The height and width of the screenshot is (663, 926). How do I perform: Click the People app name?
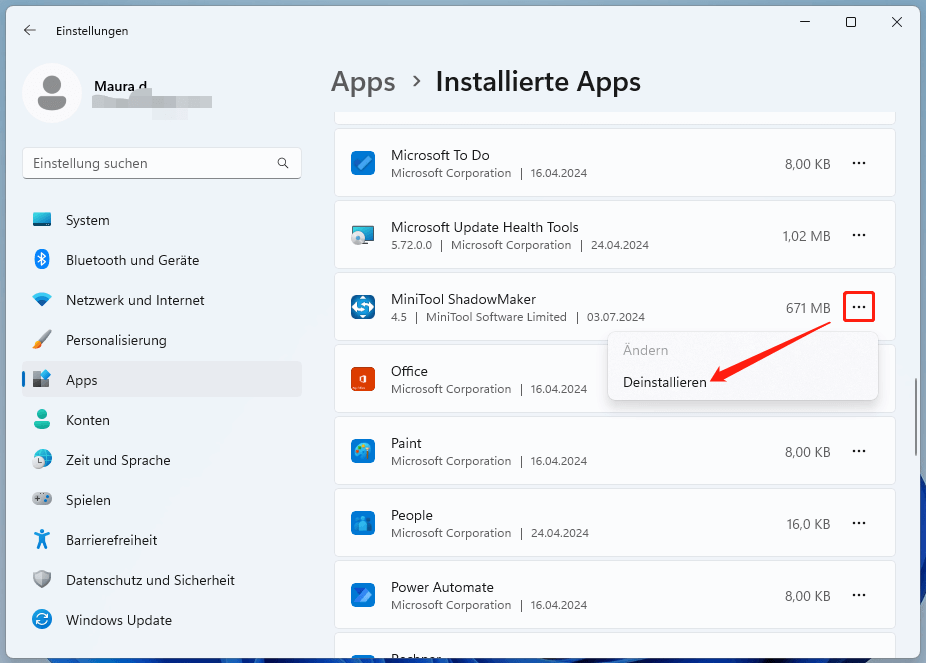coord(412,515)
